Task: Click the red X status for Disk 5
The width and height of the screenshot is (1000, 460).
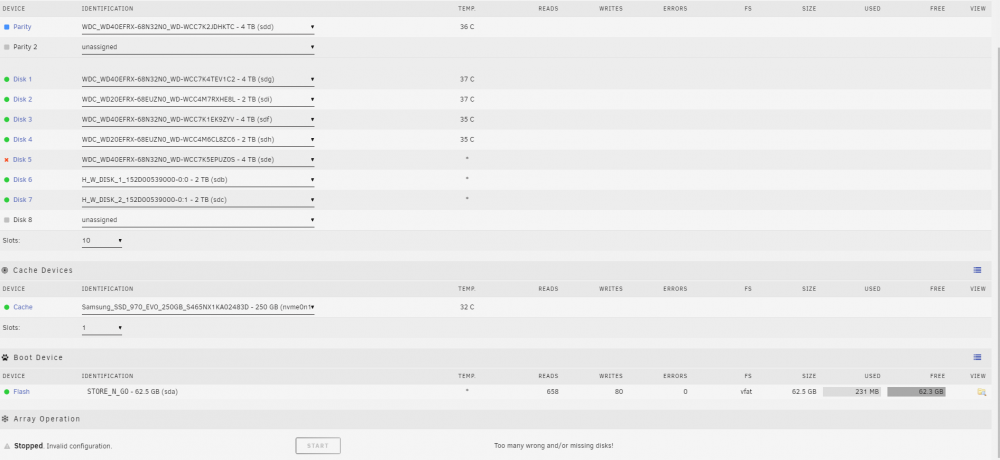Action: (x=6, y=160)
